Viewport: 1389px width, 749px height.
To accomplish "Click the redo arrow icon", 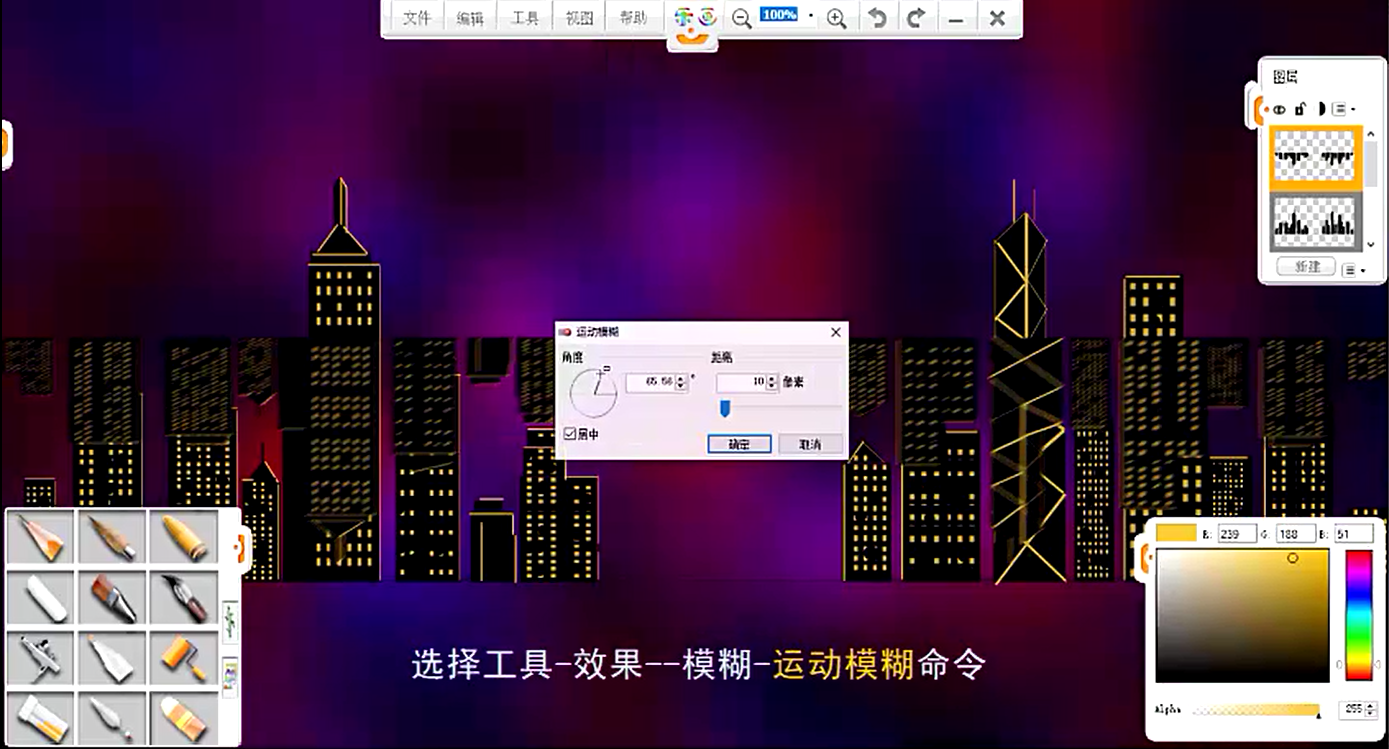I will tap(916, 19).
